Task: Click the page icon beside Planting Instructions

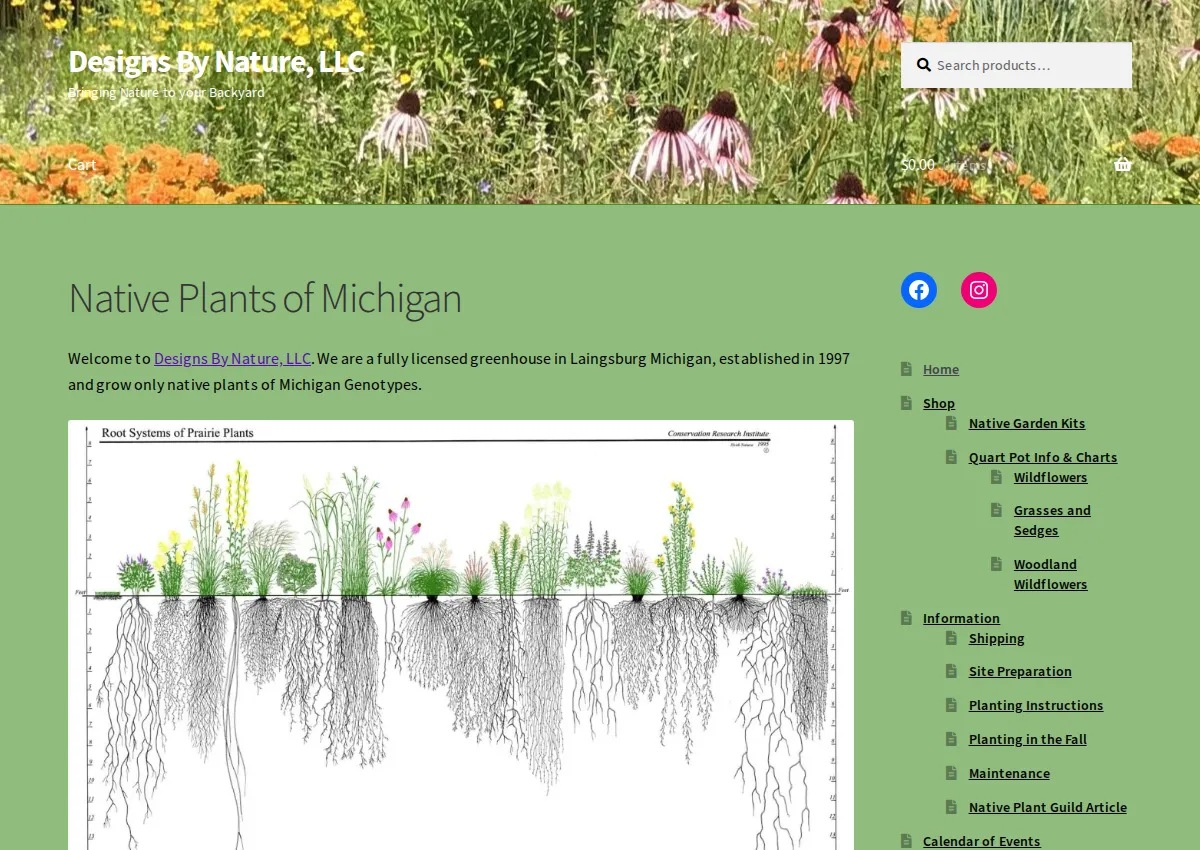Action: [952, 705]
